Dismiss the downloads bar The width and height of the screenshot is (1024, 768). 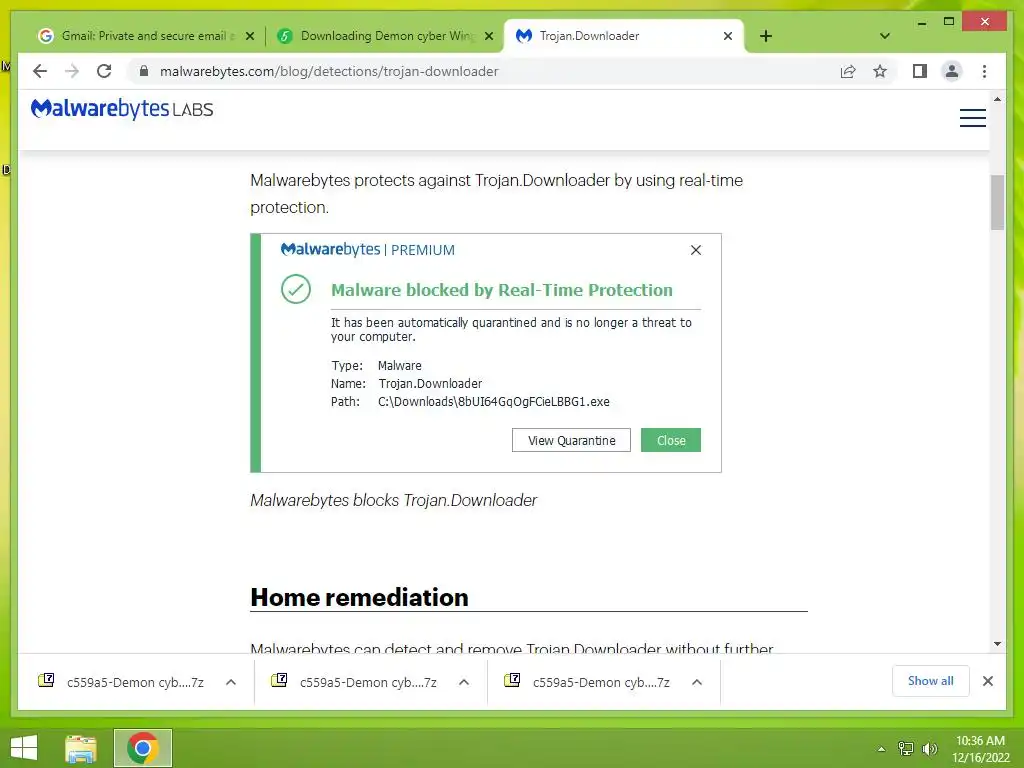(x=987, y=681)
